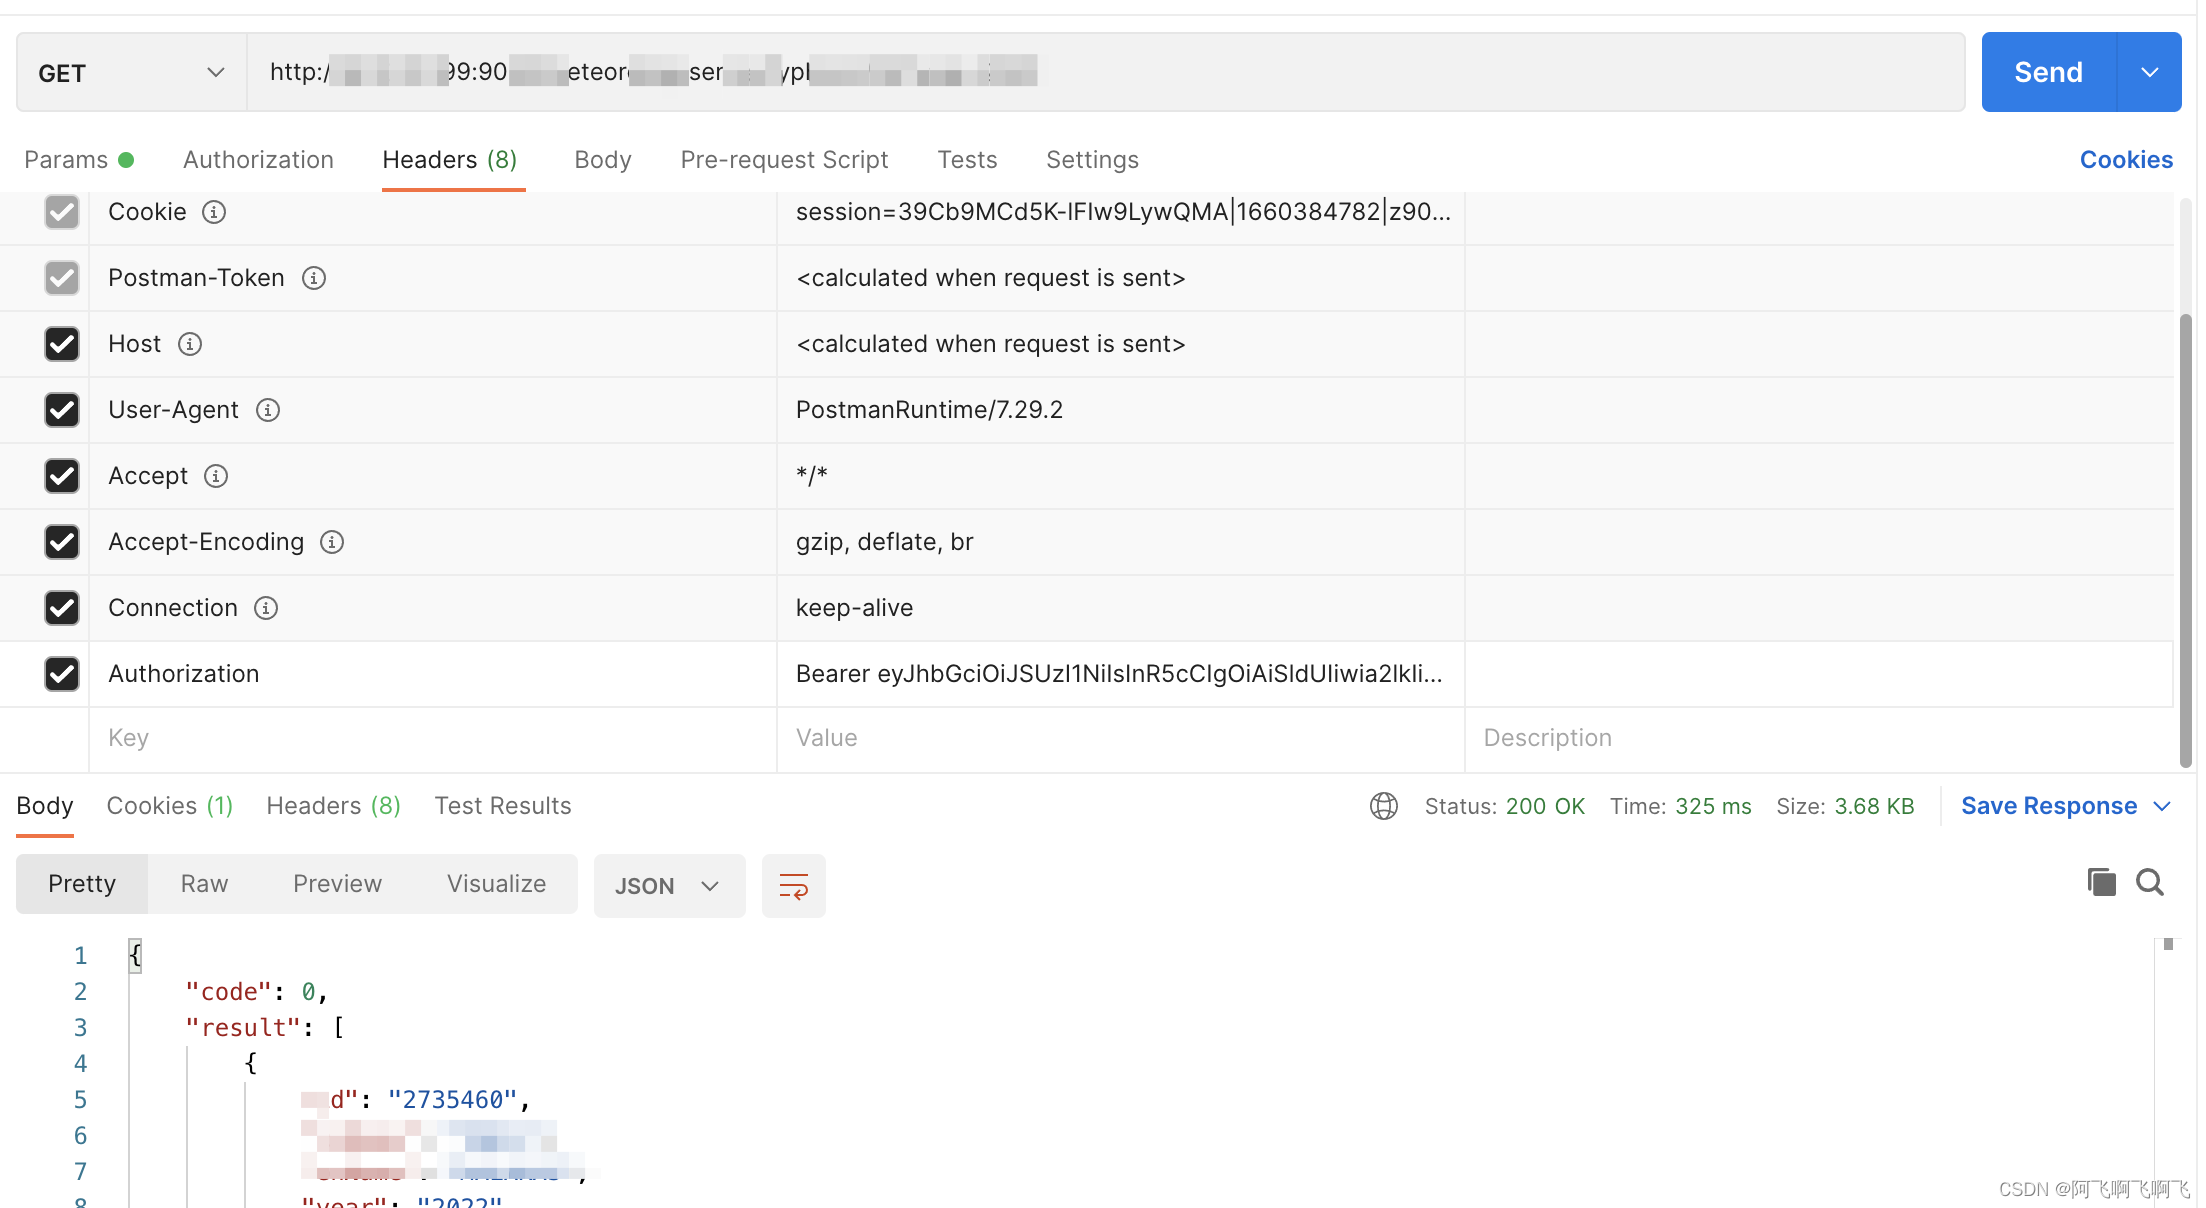Disable the Accept-Encoding header
2206x1208 pixels.
coord(62,542)
